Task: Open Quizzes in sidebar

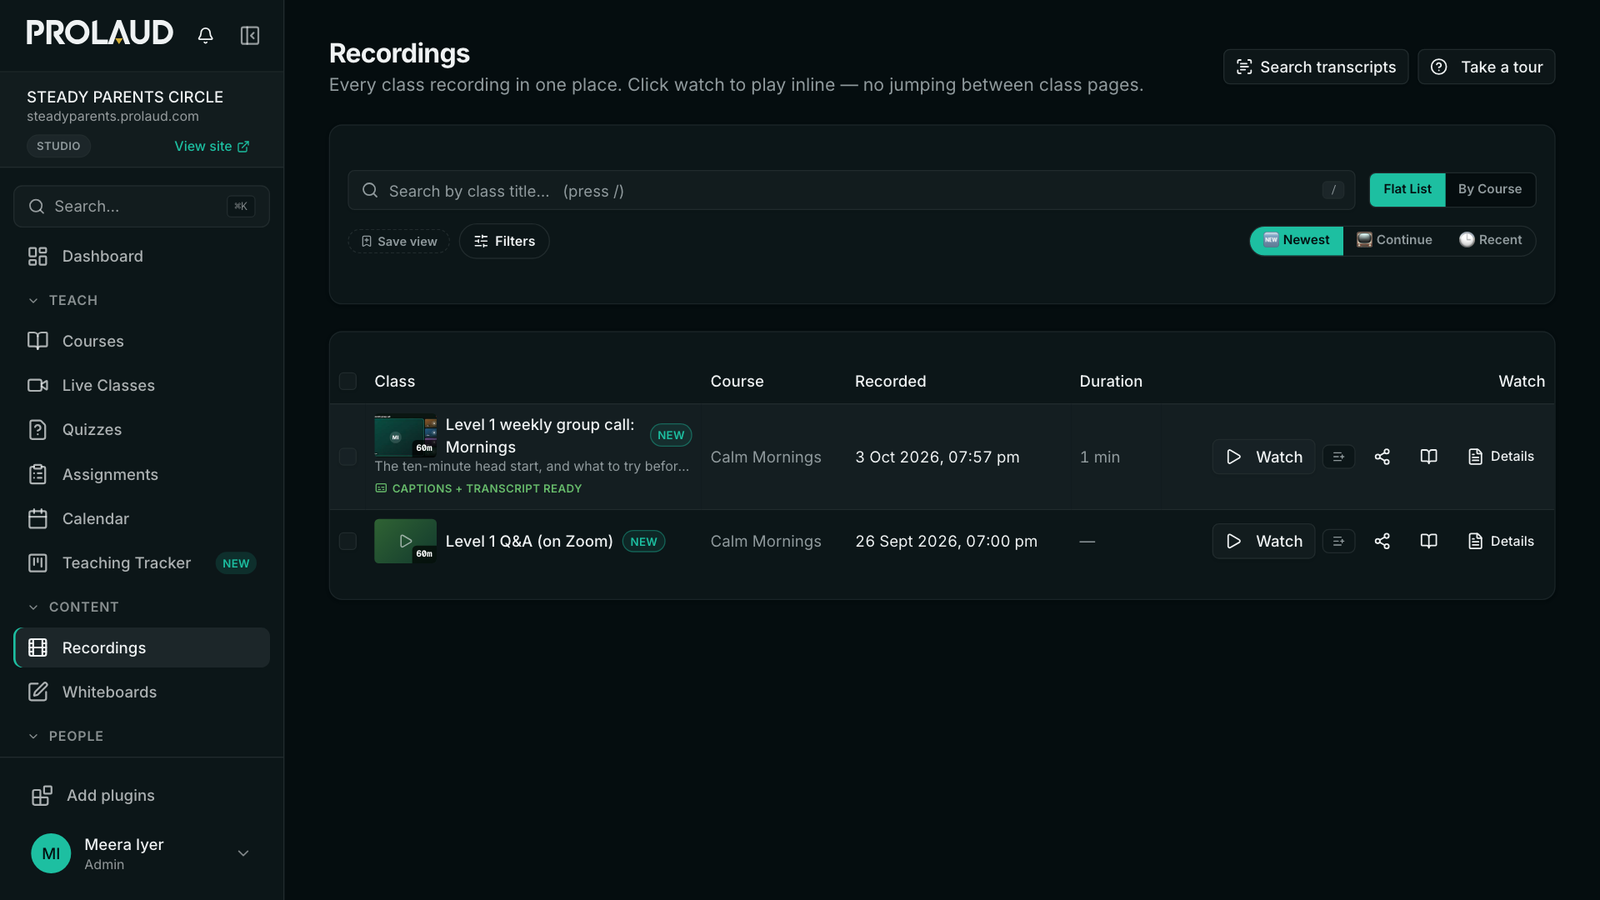Action: 141,429
